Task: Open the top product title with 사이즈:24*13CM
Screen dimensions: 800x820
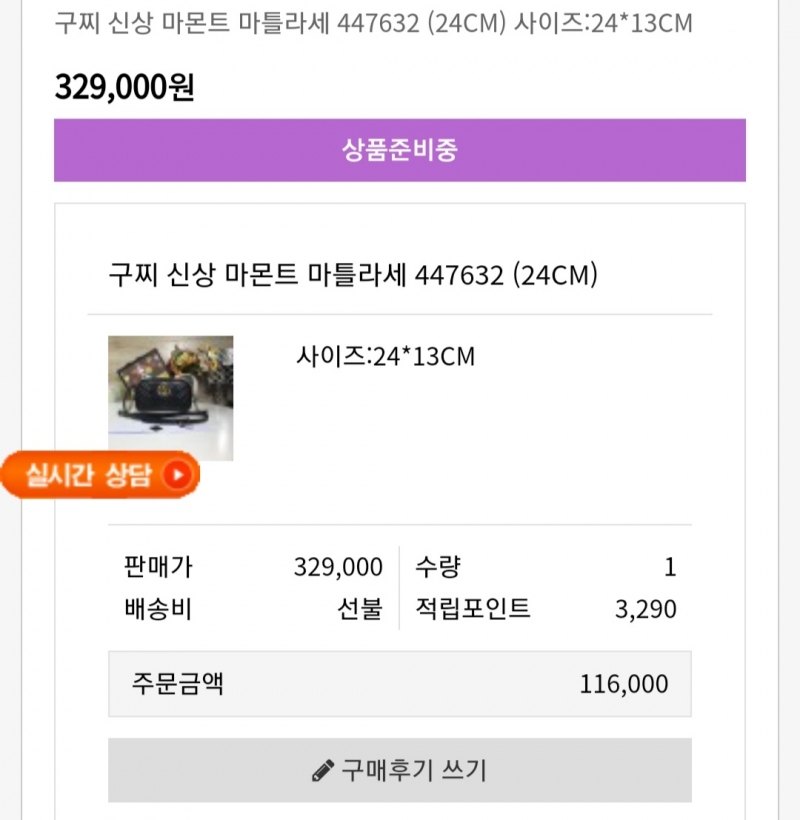Action: 373,23
